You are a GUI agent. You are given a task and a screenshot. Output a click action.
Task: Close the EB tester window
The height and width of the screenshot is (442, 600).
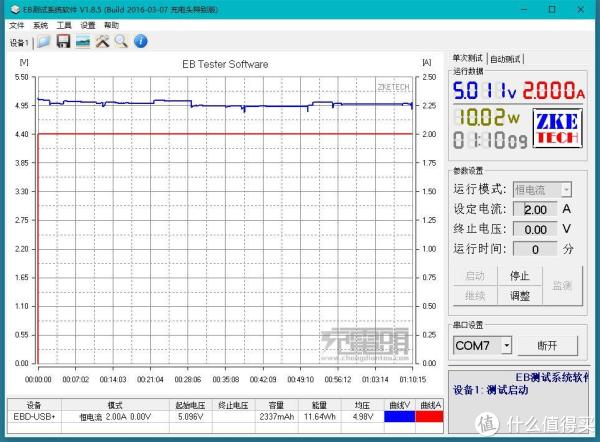pos(580,9)
